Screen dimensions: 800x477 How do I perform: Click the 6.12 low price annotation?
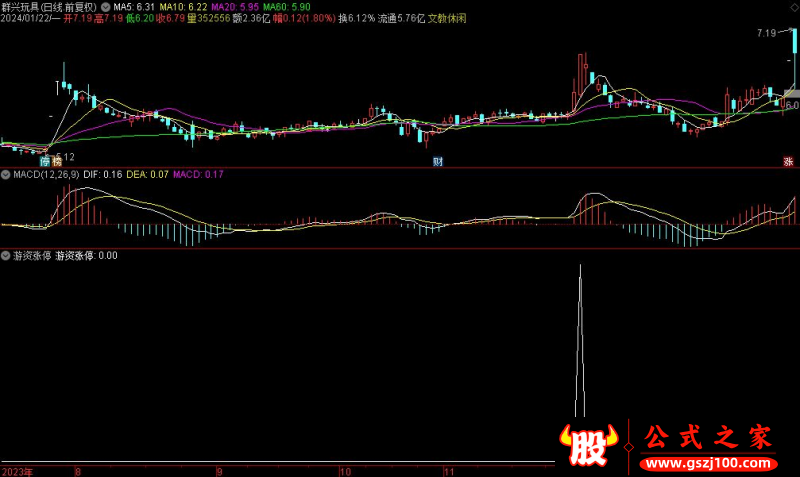[x=63, y=155]
